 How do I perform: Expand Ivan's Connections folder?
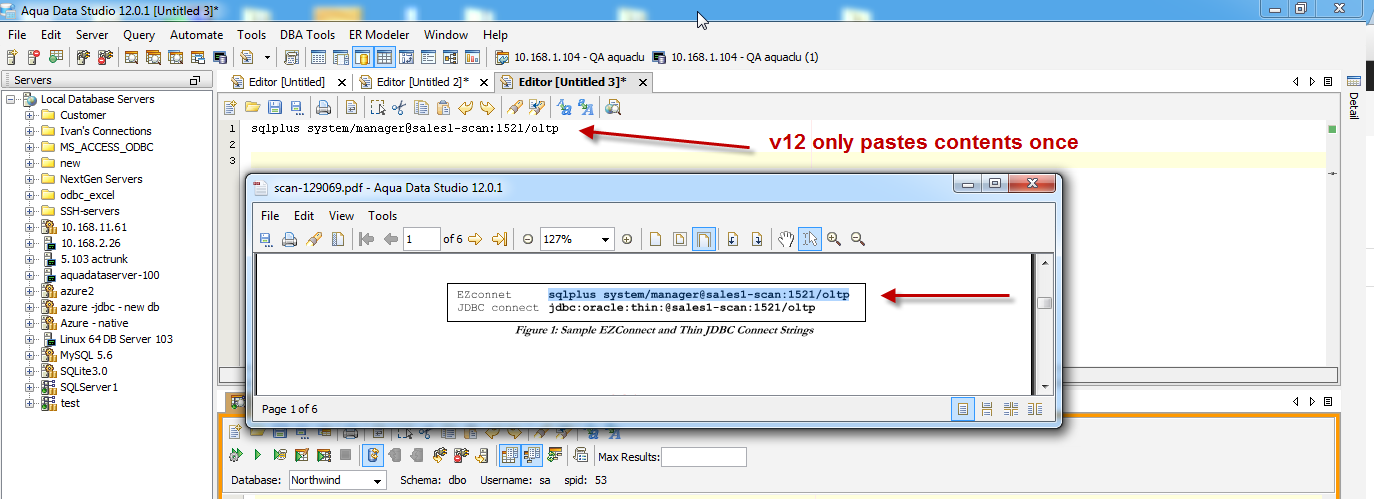tap(30, 131)
